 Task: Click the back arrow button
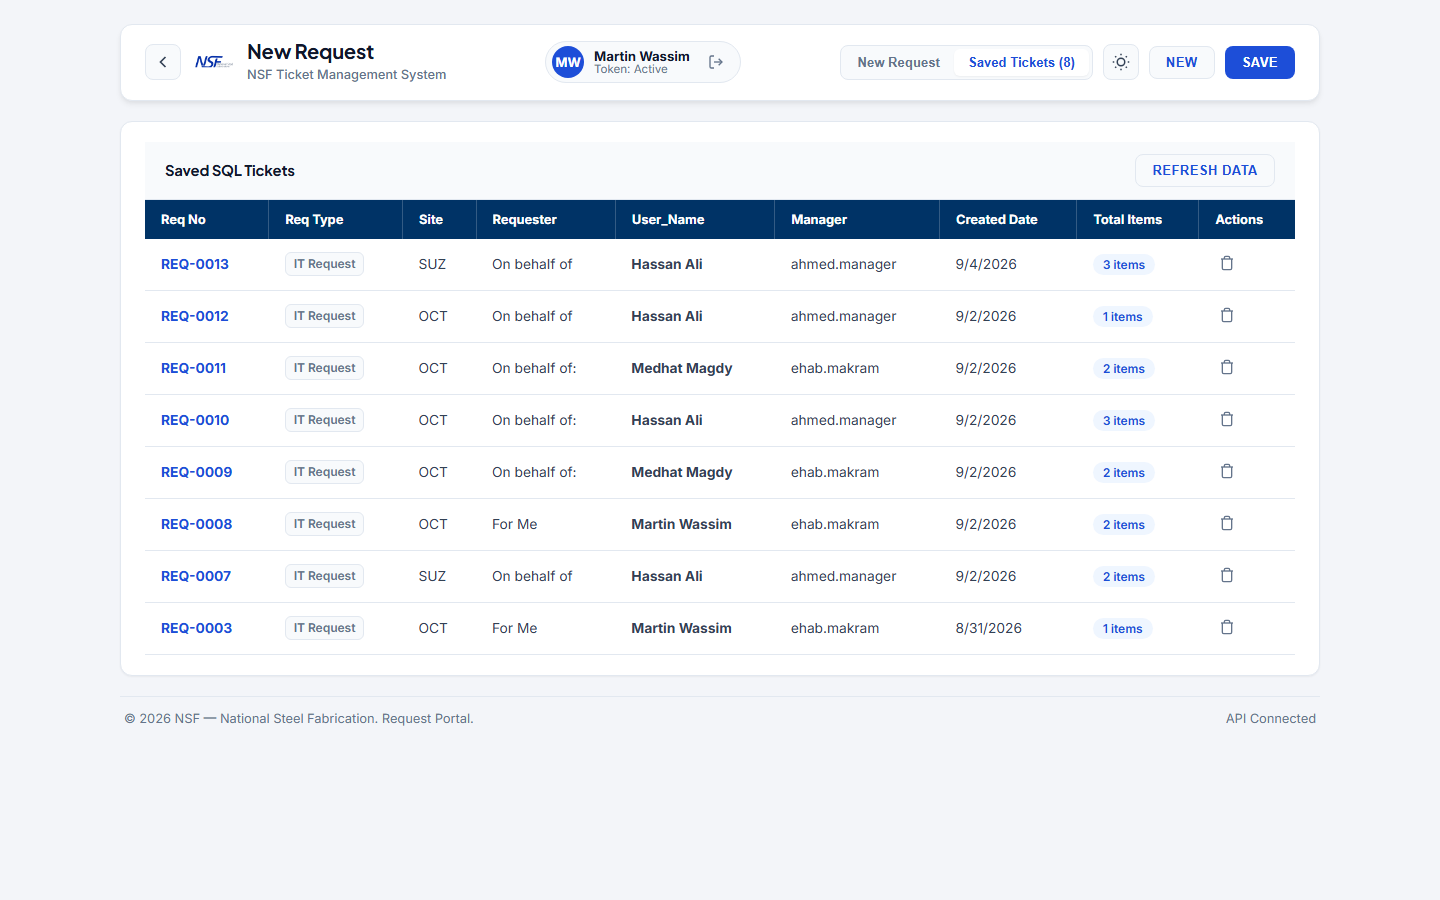[163, 62]
